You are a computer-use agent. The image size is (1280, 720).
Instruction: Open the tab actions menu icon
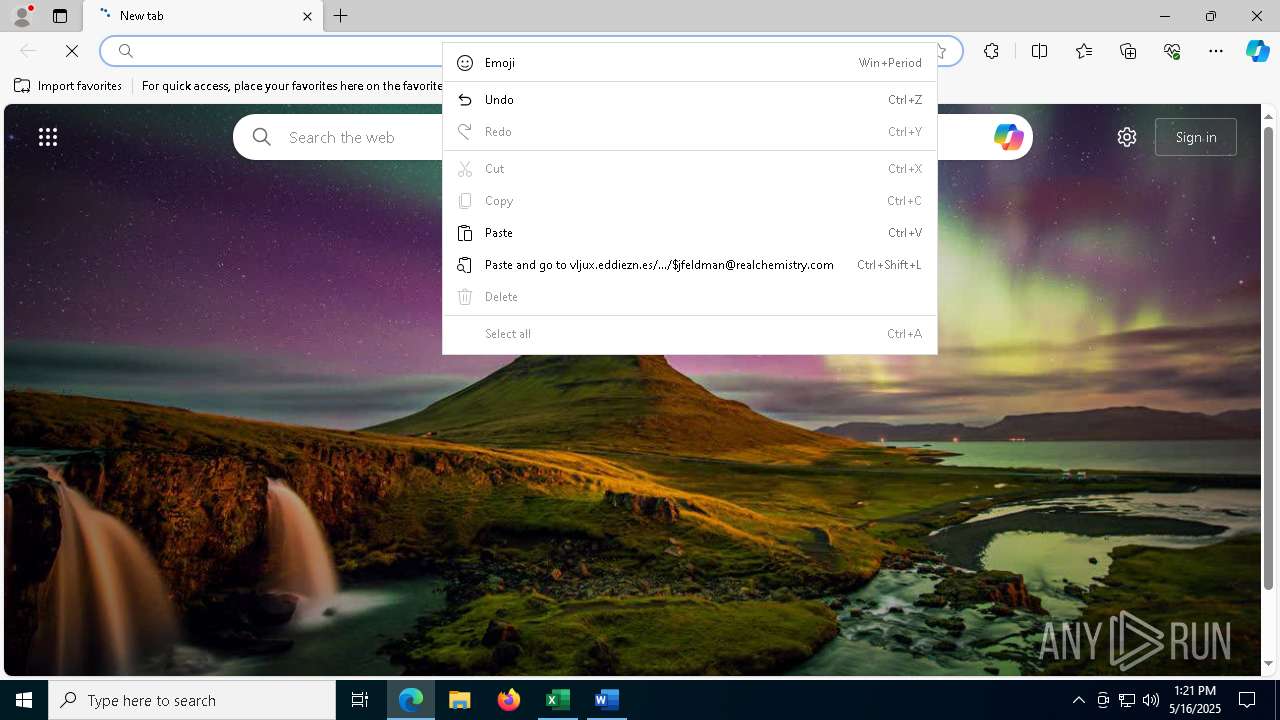pyautogui.click(x=60, y=16)
